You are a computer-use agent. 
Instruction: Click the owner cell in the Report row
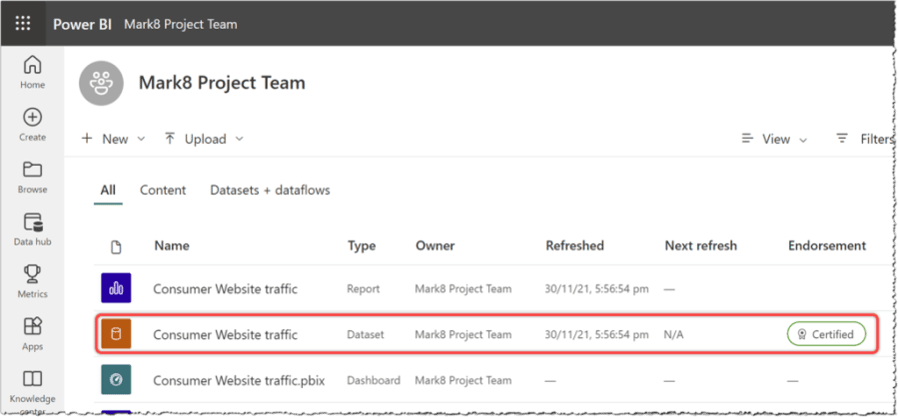click(x=463, y=289)
